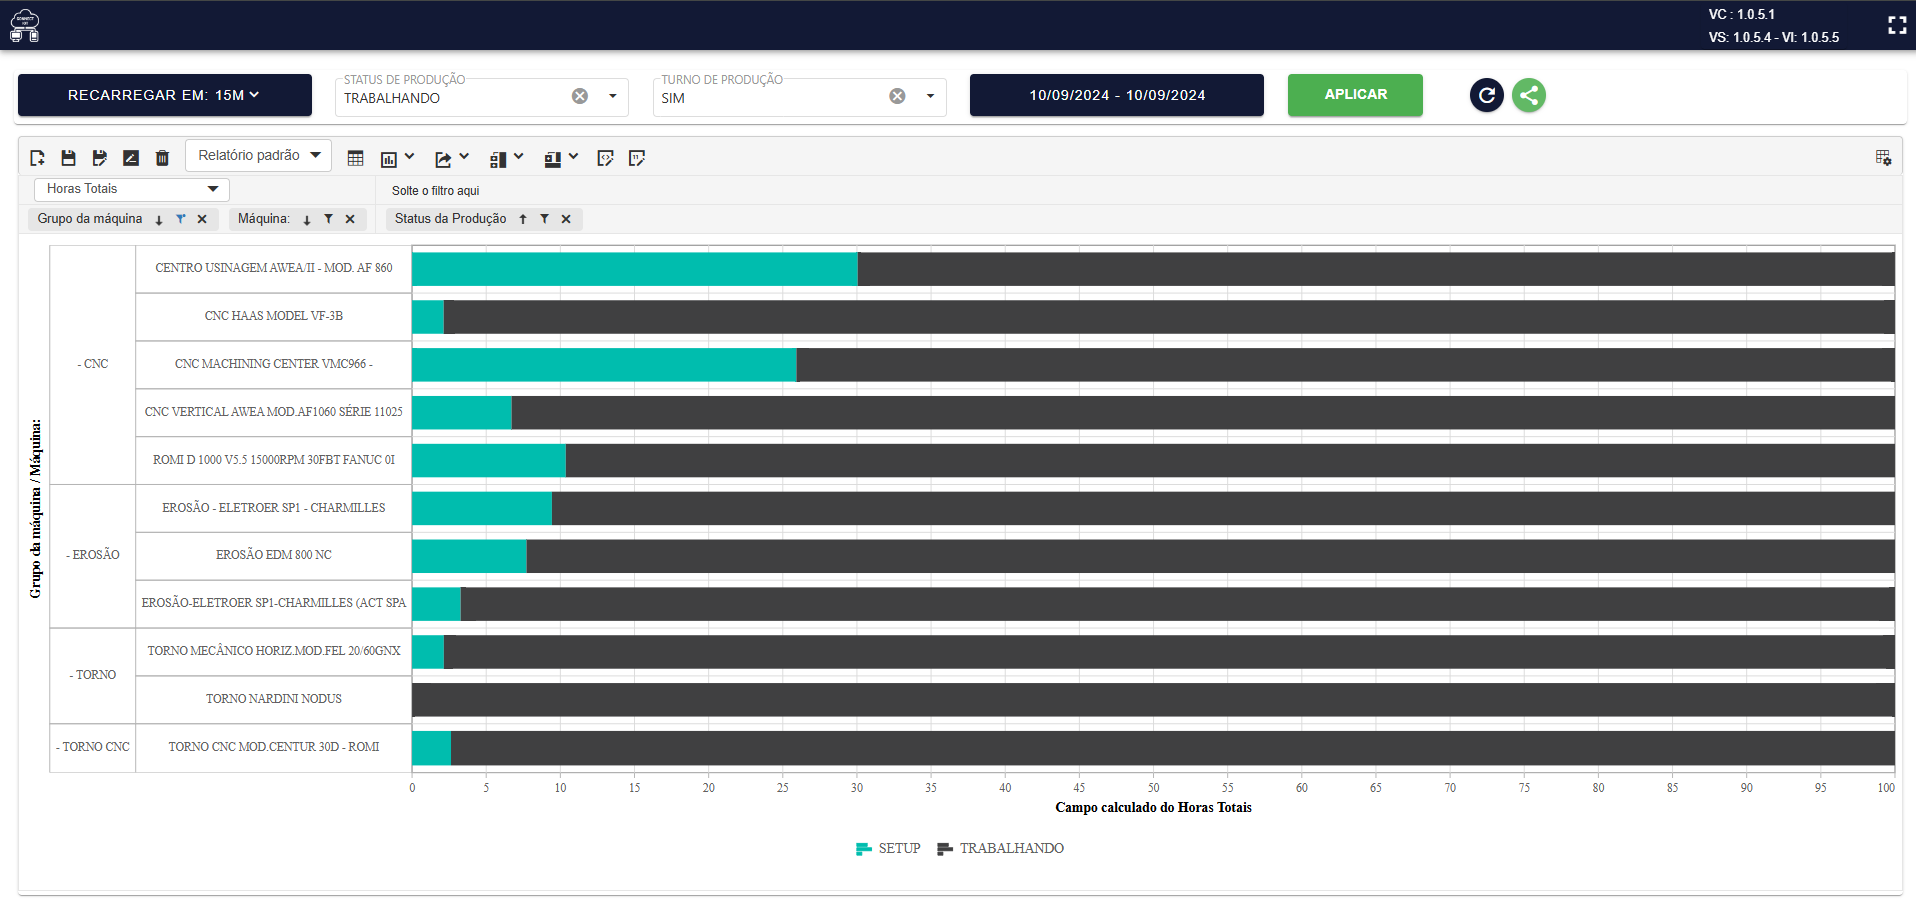Open field list icon at toolbar right
Image resolution: width=1916 pixels, height=899 pixels.
(1883, 157)
